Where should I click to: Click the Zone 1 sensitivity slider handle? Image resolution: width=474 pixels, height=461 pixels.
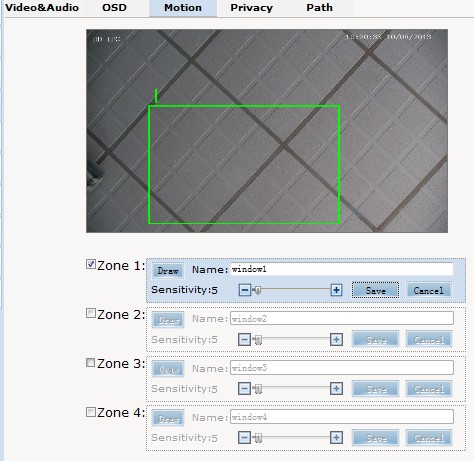pos(257,290)
